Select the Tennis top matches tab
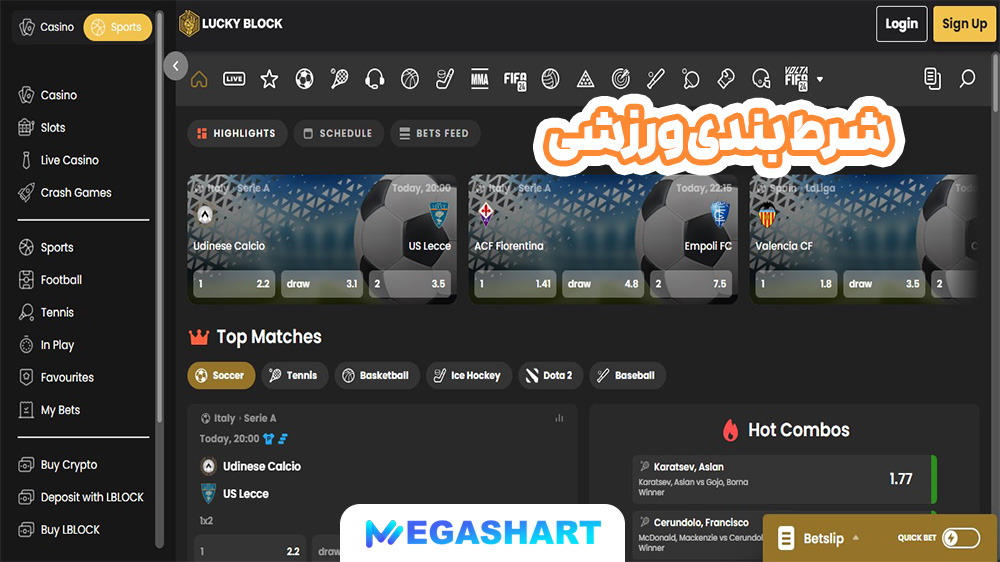Viewport: 1000px width, 562px height. [x=295, y=375]
